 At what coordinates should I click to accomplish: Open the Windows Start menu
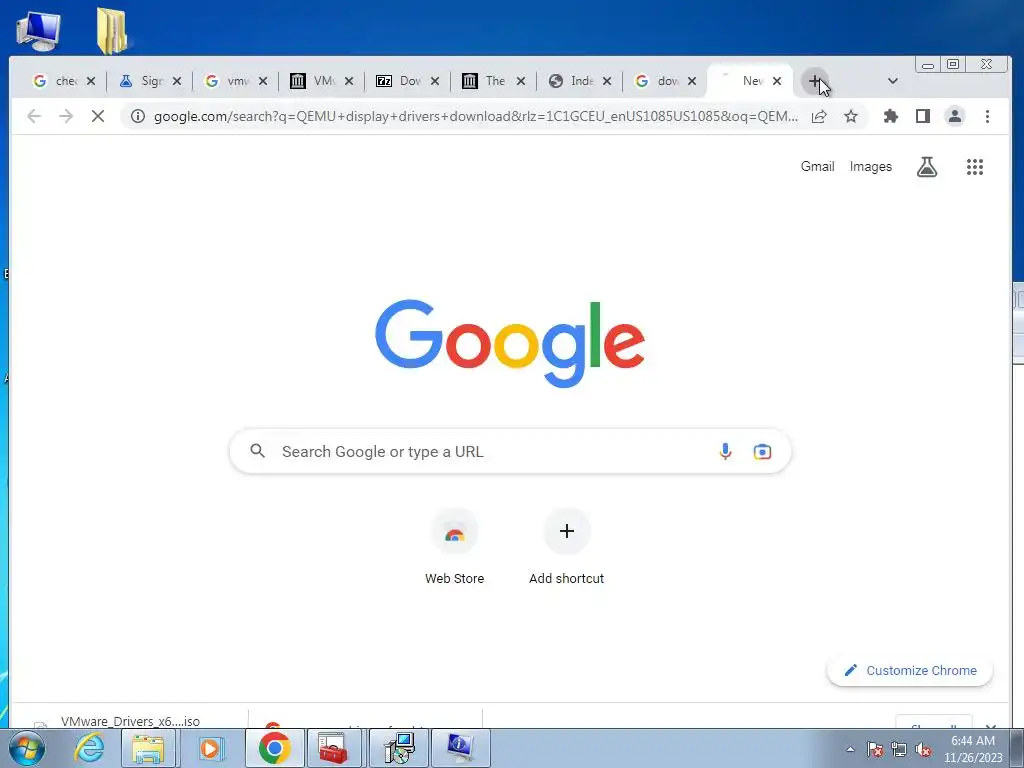27,748
